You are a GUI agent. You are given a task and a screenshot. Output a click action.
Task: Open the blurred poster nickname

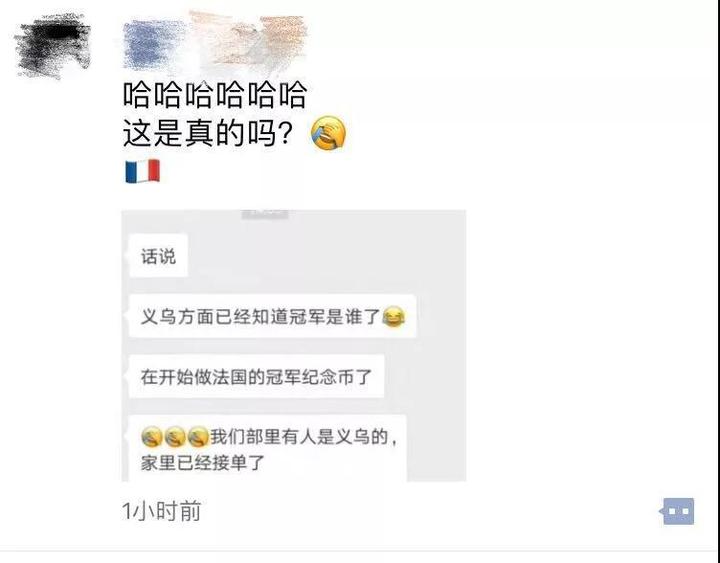215,41
